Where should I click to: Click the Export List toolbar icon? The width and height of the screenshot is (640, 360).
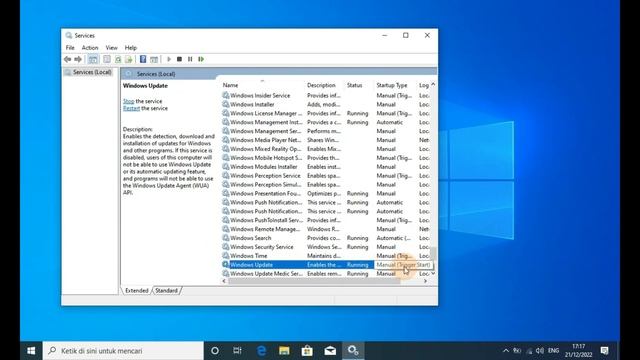pos(129,59)
